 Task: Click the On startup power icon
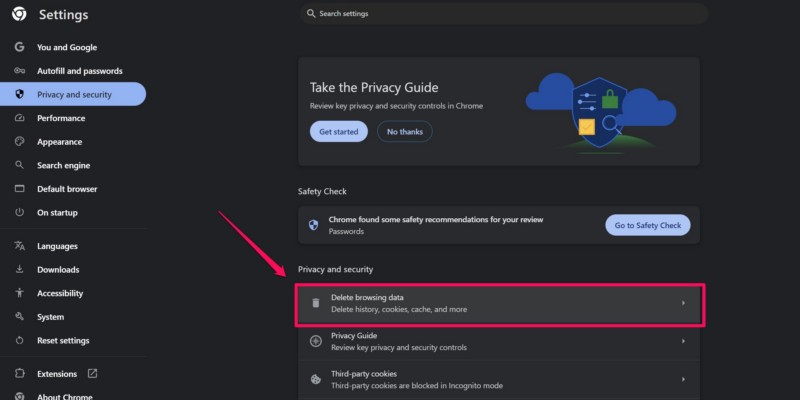coord(19,212)
